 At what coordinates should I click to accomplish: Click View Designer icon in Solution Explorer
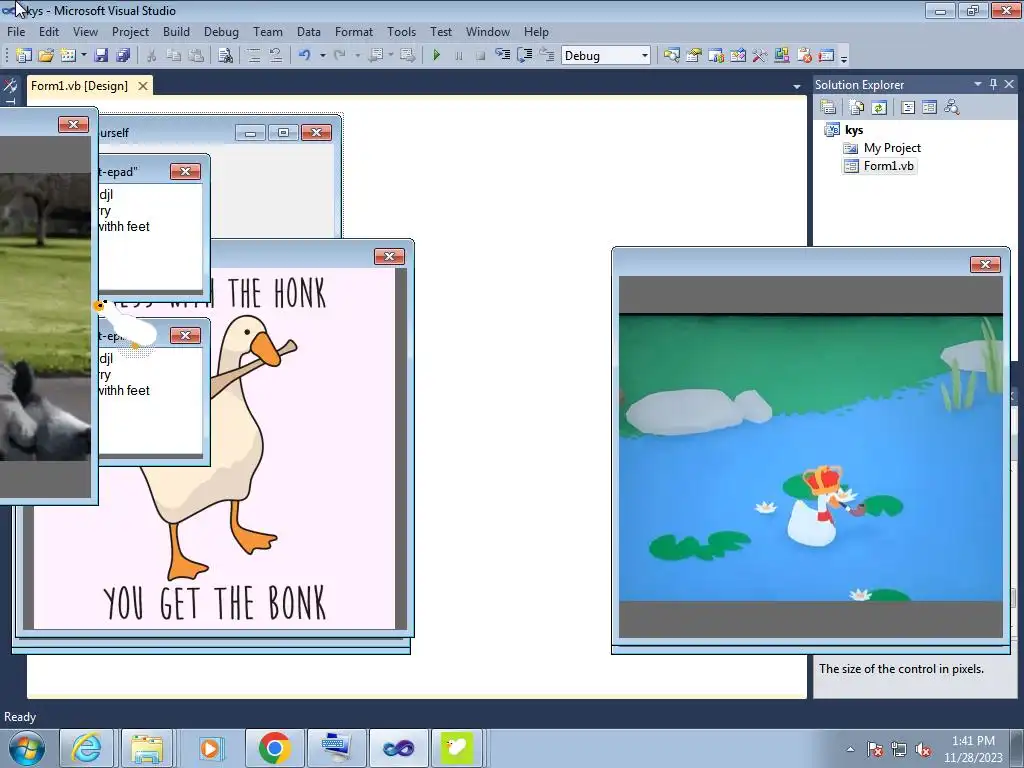[x=929, y=107]
